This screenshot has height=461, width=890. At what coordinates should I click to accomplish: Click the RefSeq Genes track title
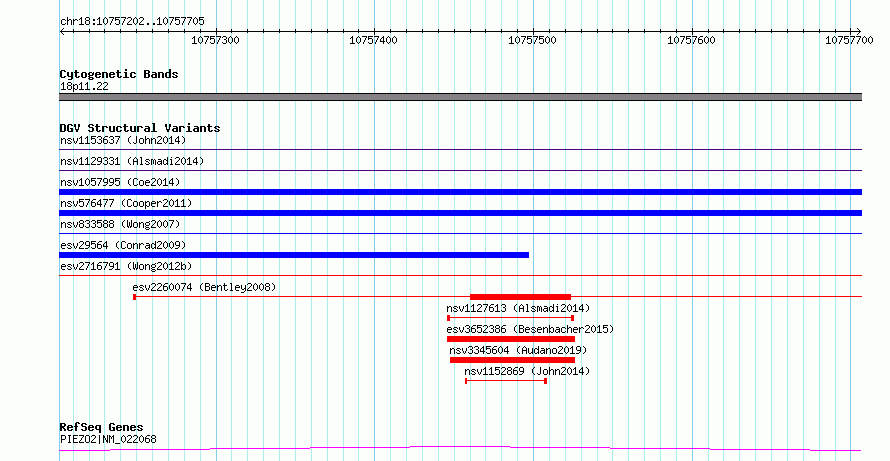(x=102, y=427)
